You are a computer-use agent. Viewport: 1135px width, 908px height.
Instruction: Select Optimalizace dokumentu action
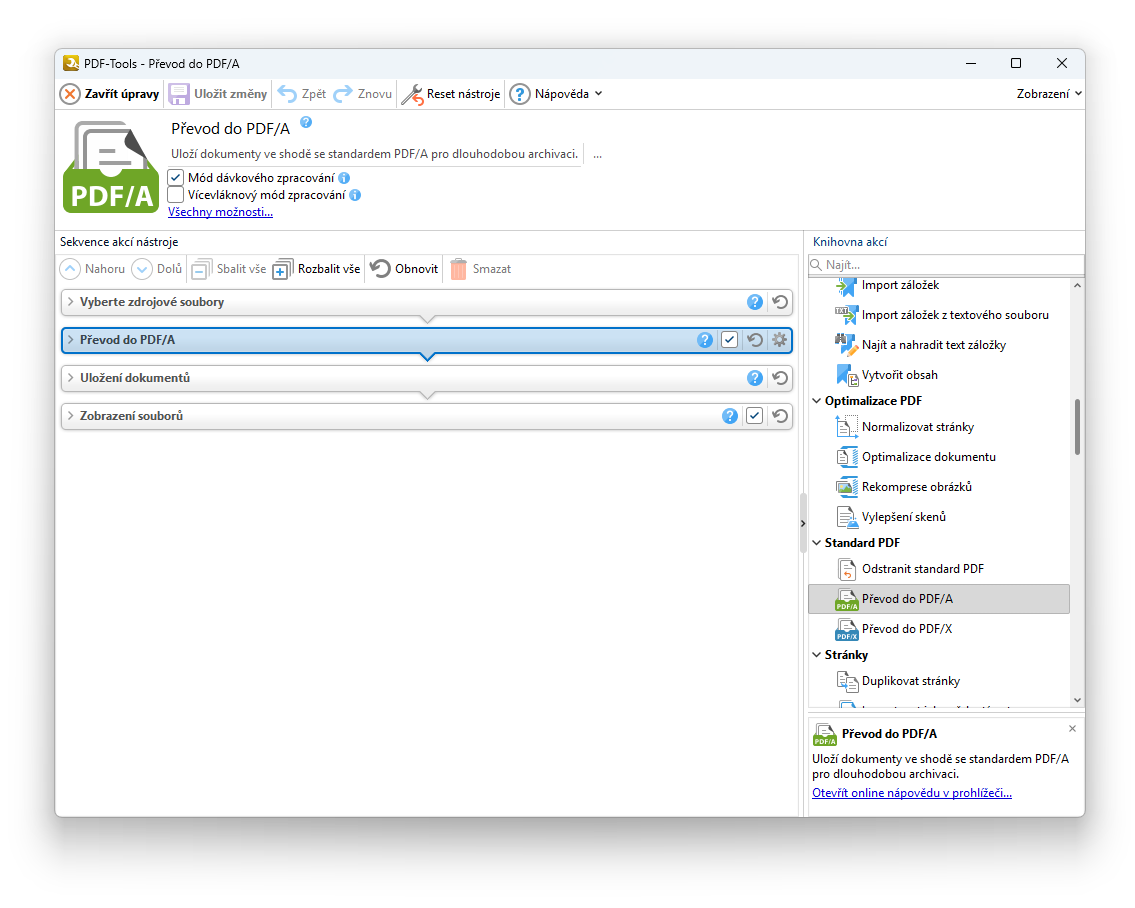point(939,457)
